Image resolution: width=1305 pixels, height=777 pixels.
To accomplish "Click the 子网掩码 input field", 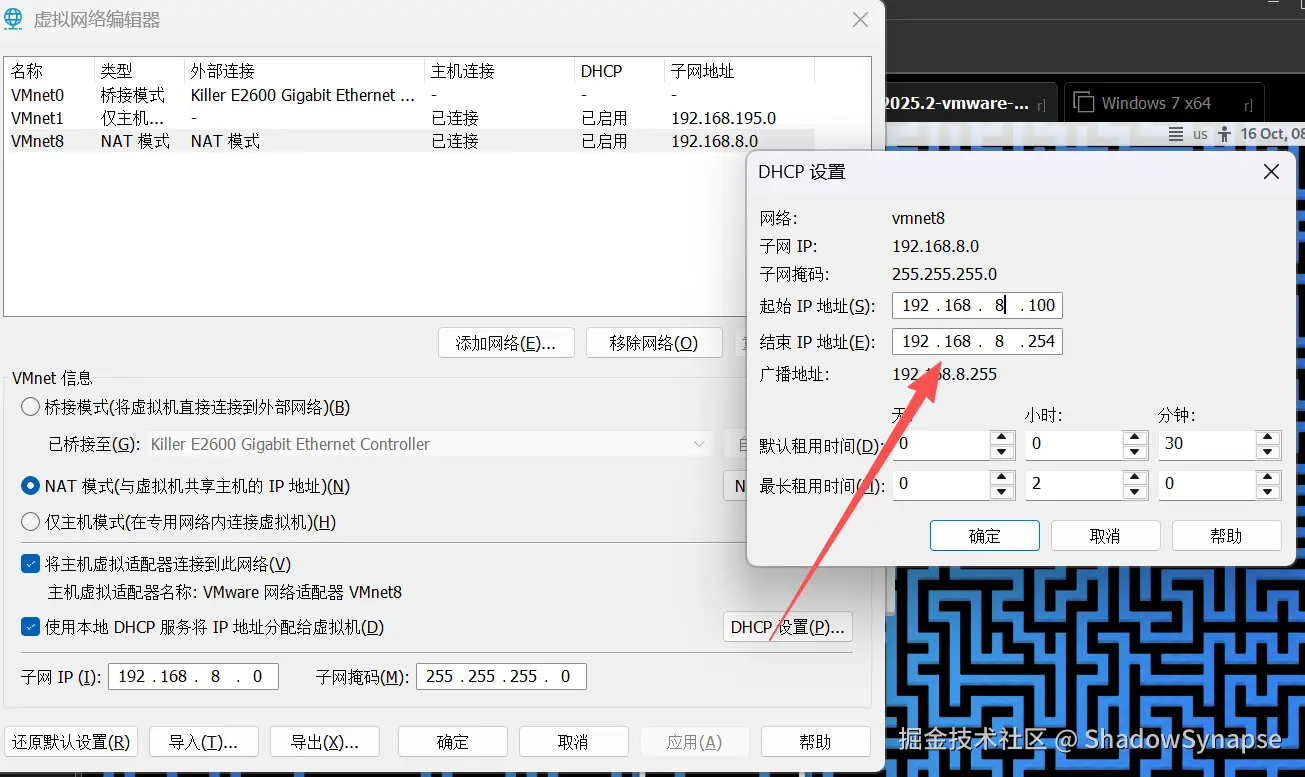I will point(501,676).
